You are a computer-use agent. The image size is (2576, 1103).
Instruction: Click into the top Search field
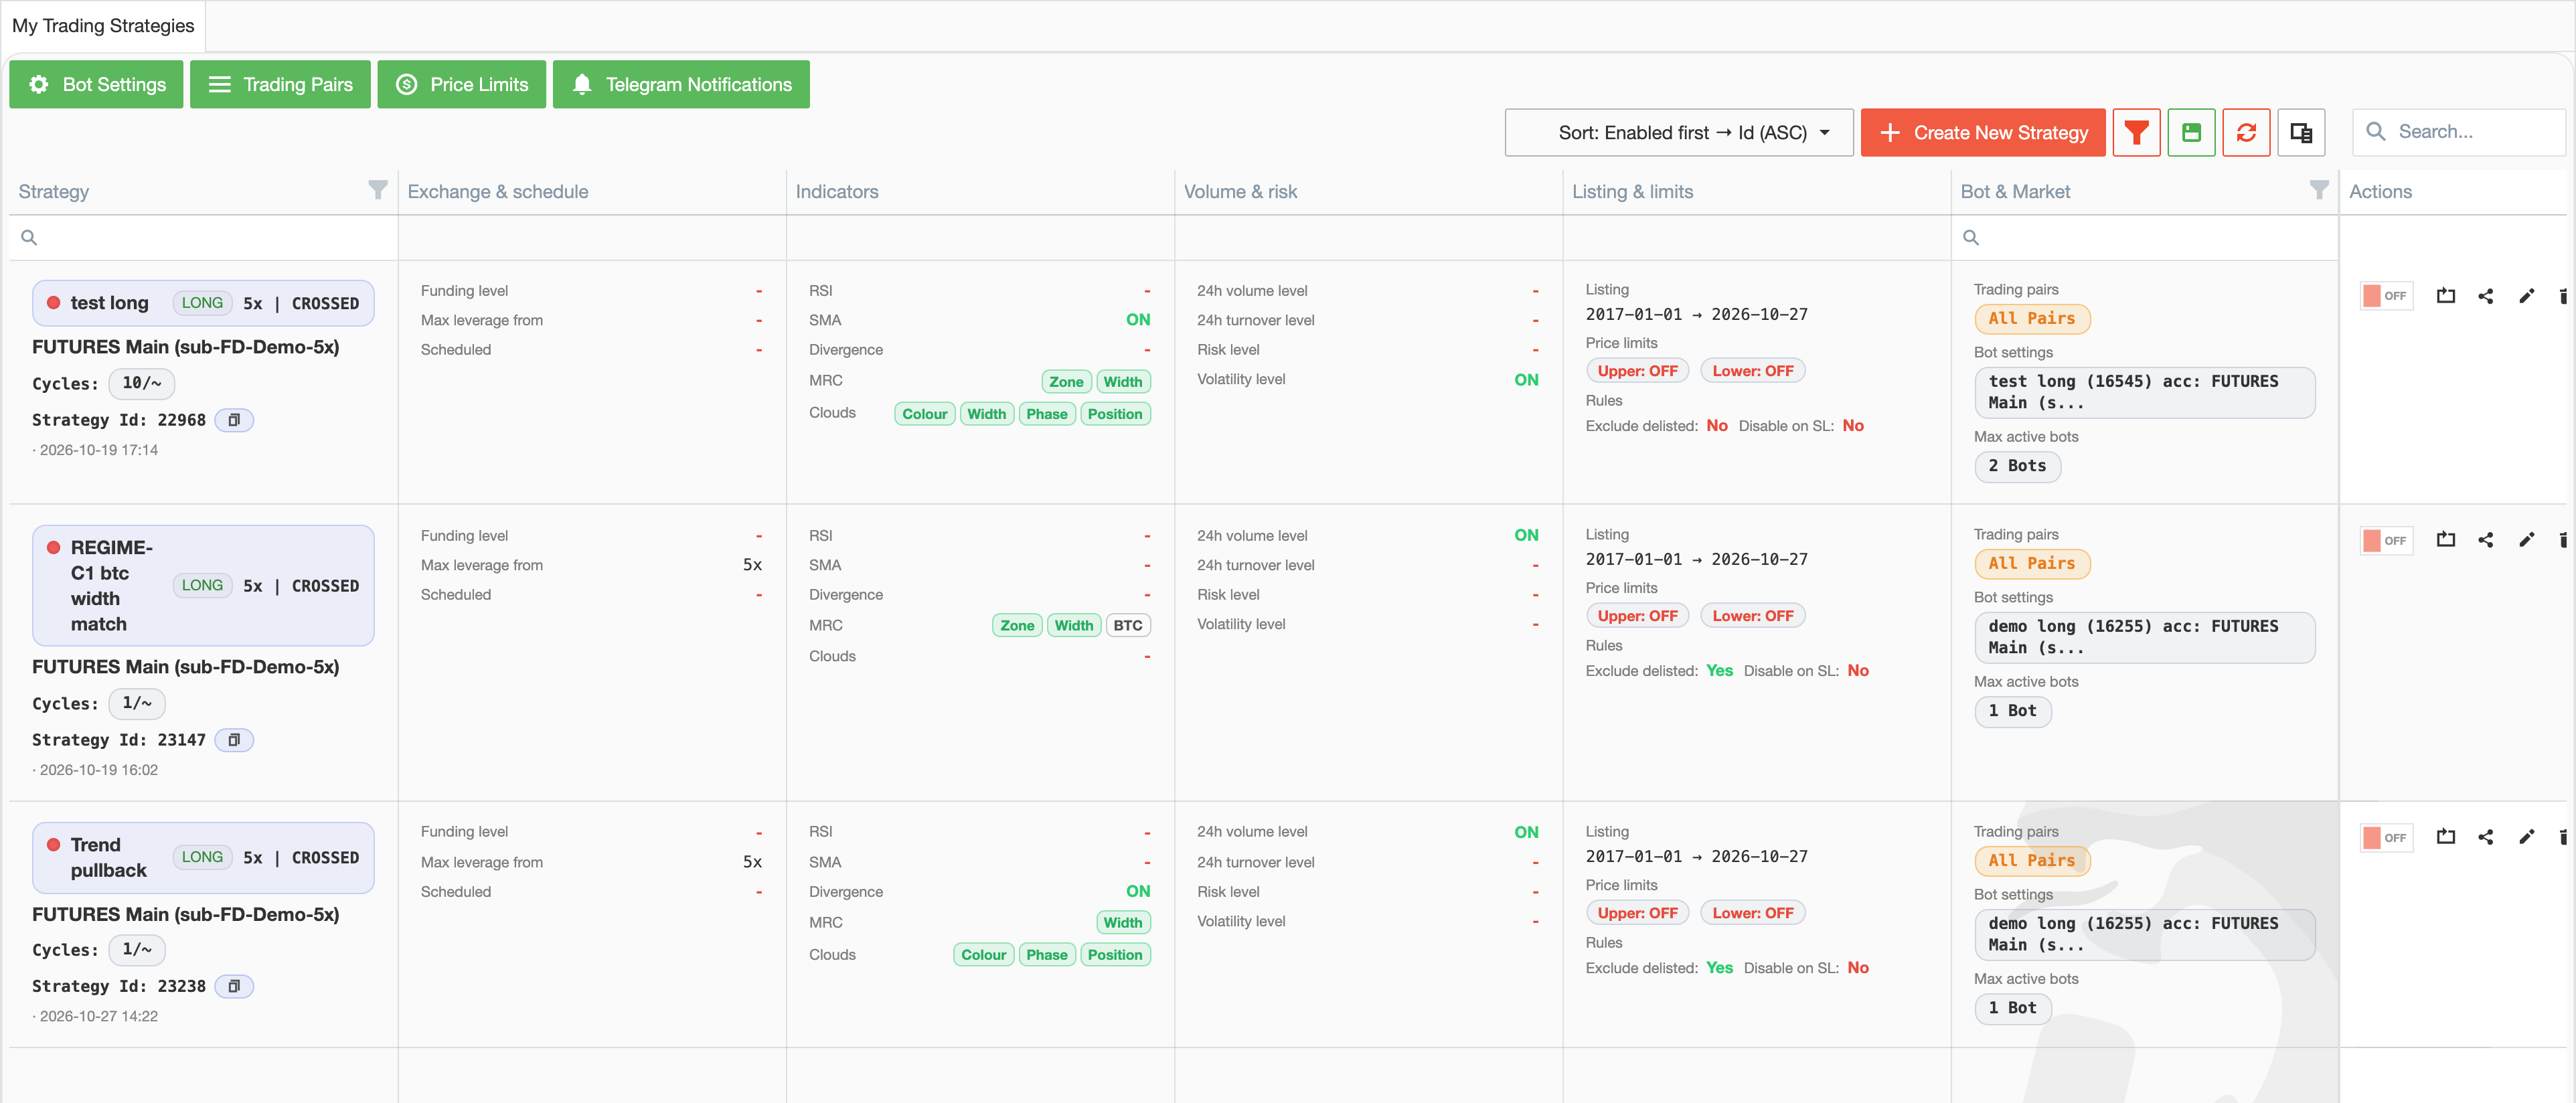(2458, 132)
